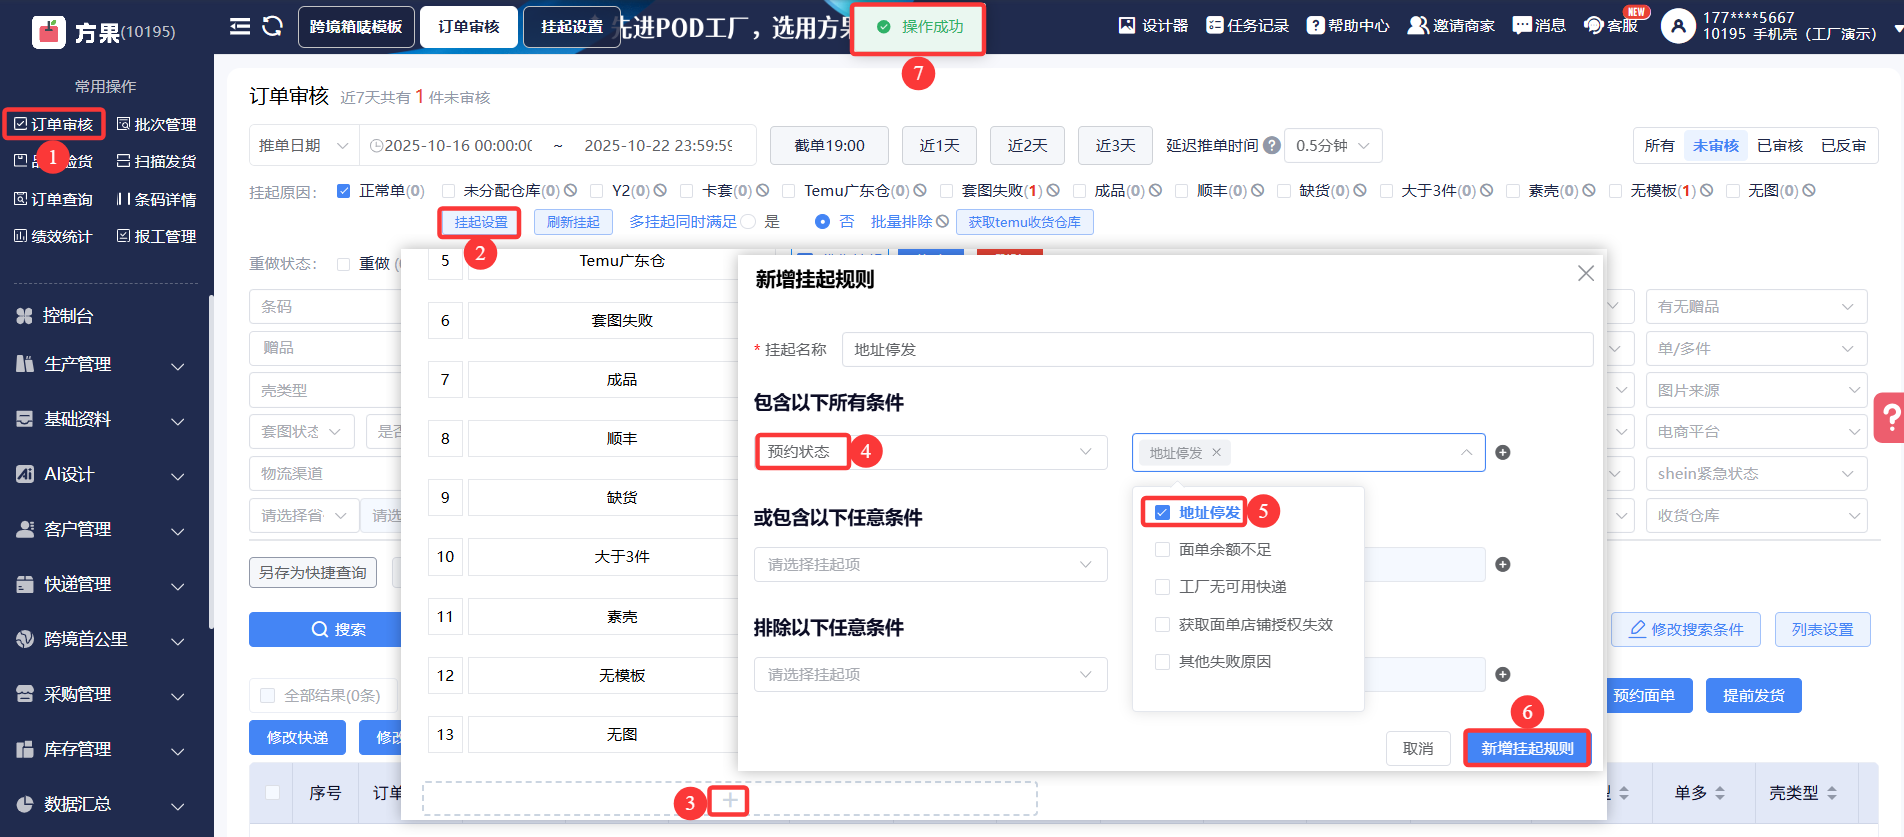The height and width of the screenshot is (837, 1904).
Task: Click the 新增挂起规则 confirm button
Action: (1526, 748)
